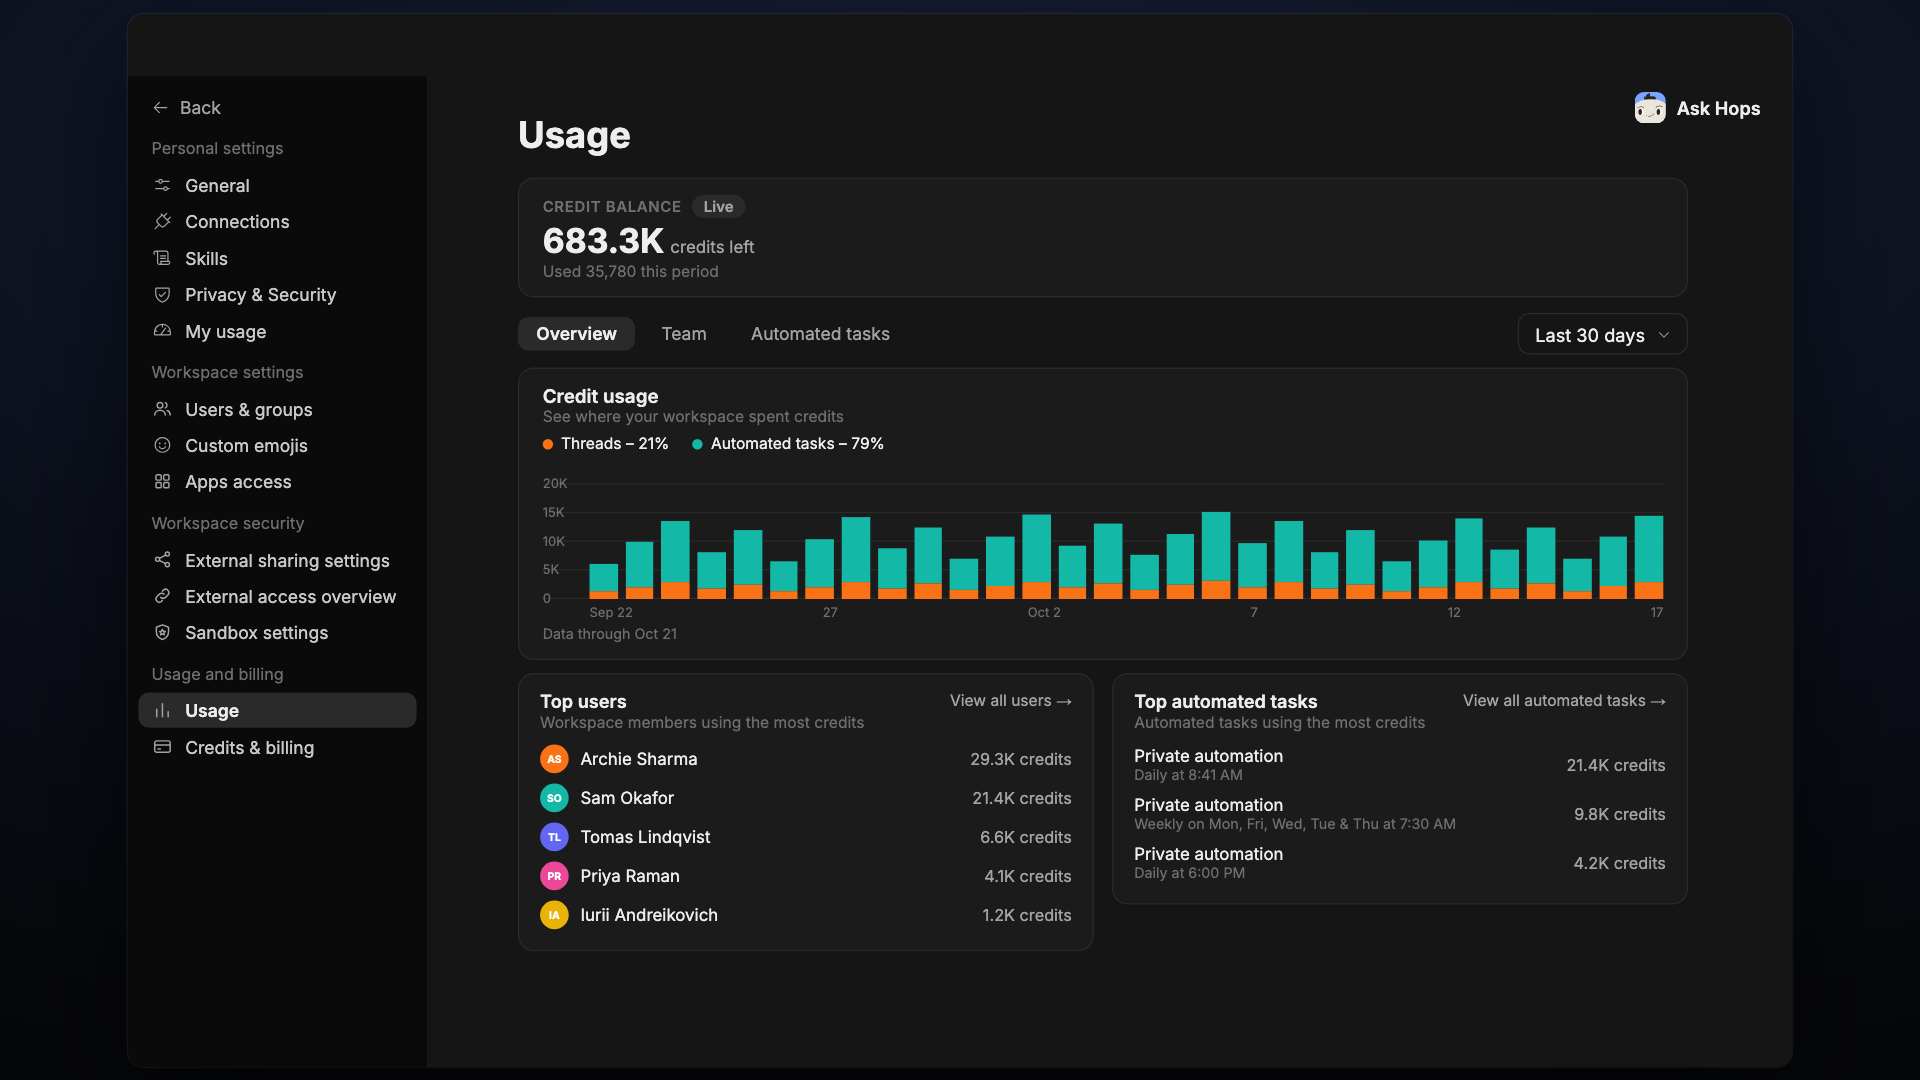Click the Iurii Andreikovich user row

(x=805, y=915)
